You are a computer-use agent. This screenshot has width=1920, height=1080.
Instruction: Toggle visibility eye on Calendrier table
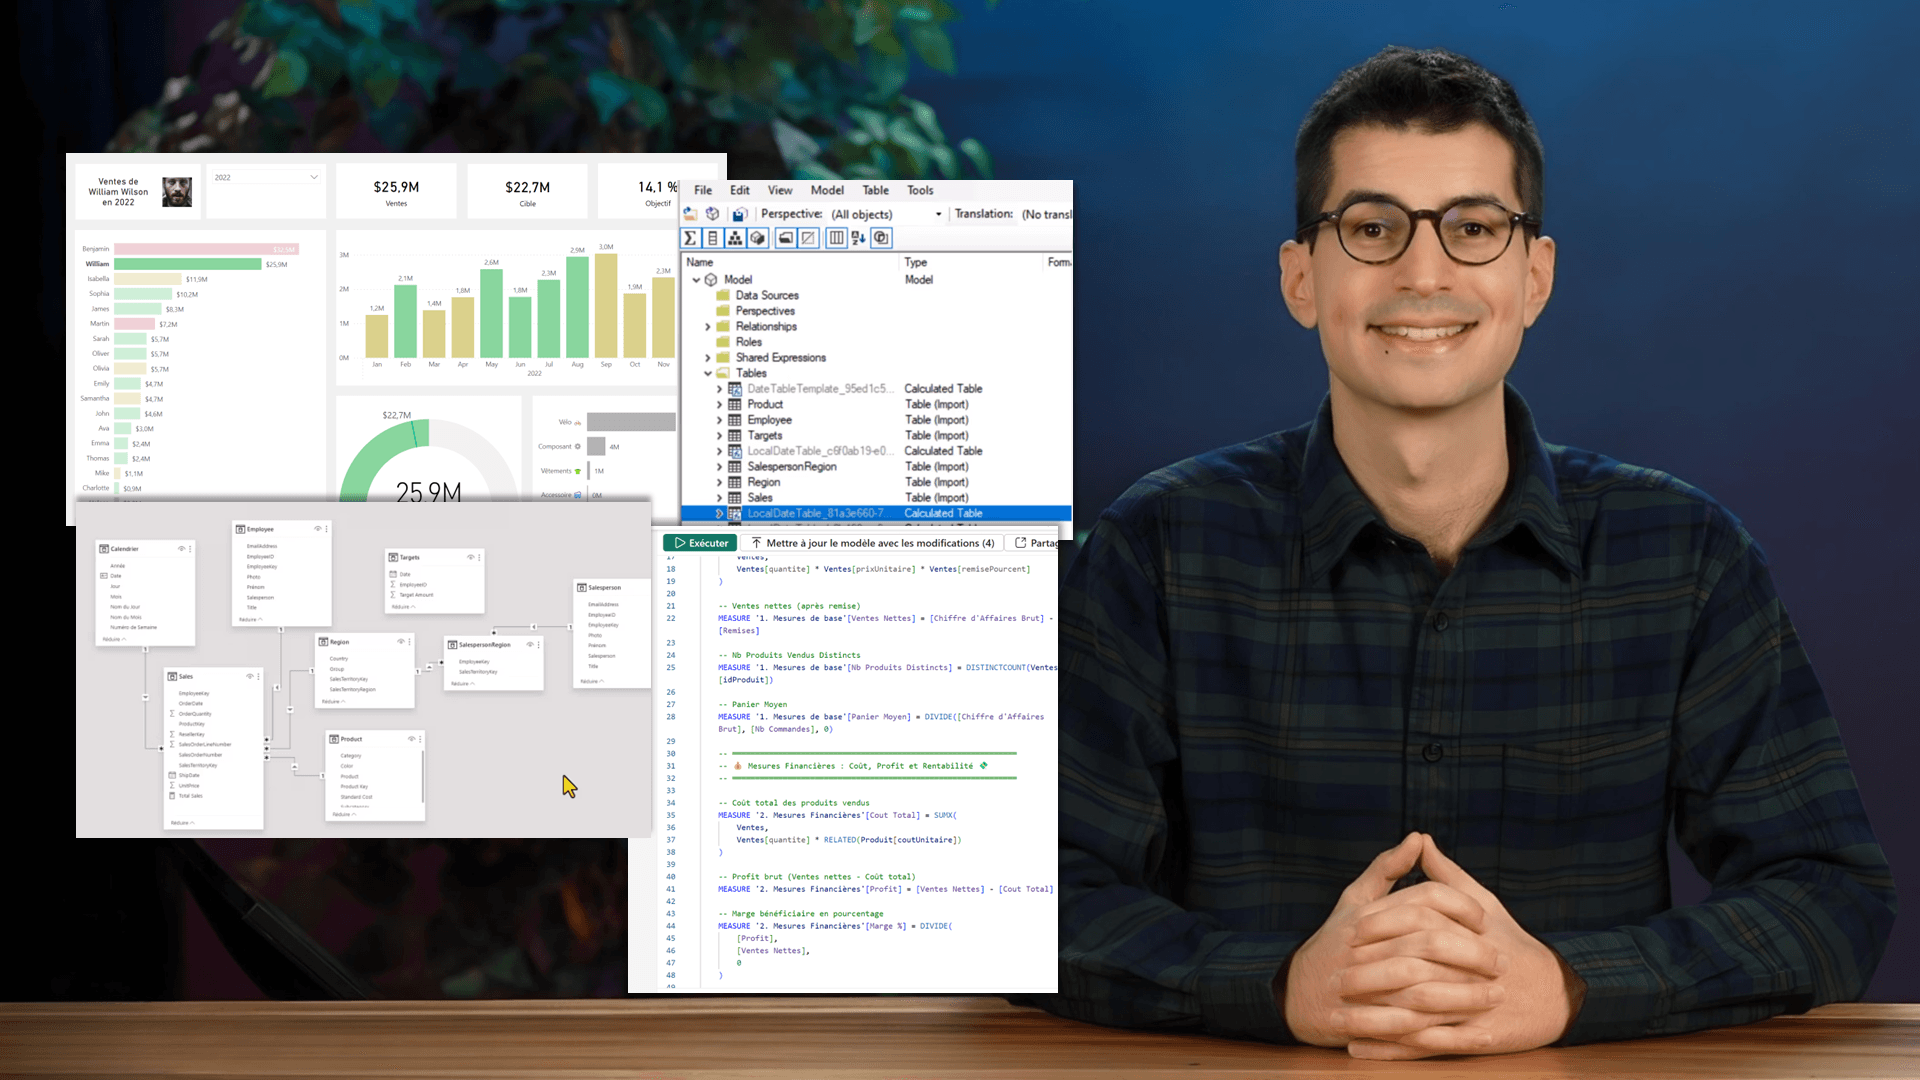[181, 549]
